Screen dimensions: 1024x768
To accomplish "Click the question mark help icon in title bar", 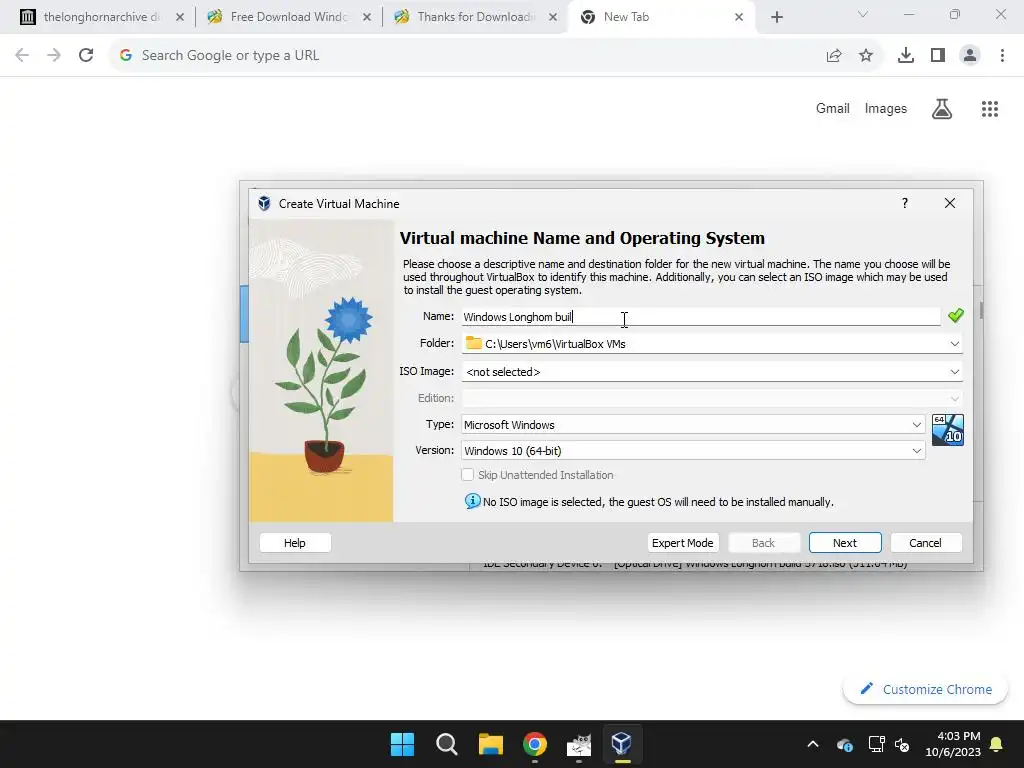I will (x=904, y=203).
